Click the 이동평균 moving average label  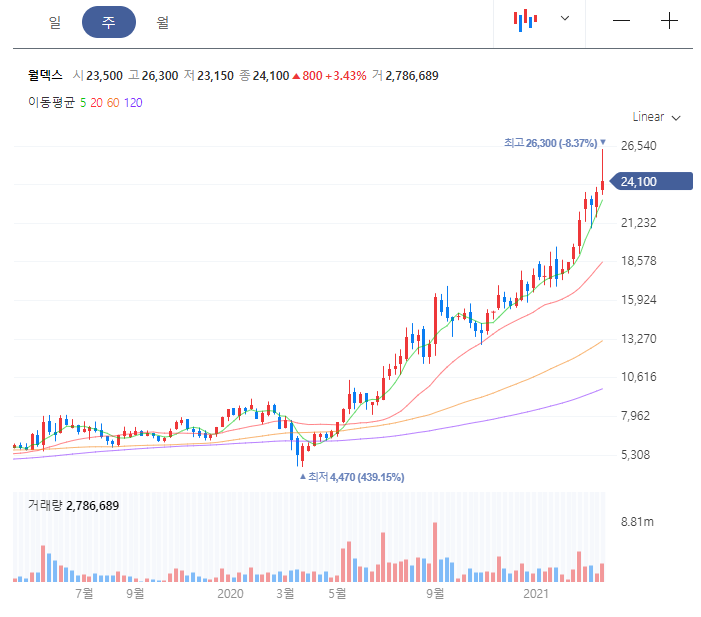51,102
